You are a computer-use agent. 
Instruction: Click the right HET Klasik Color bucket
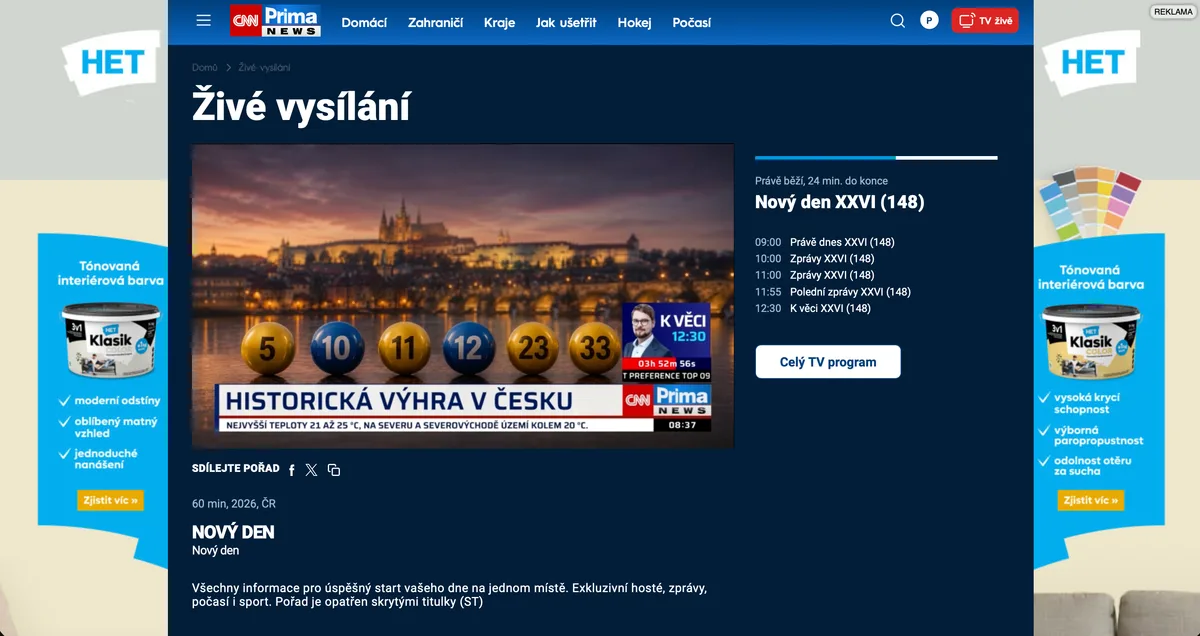1090,340
